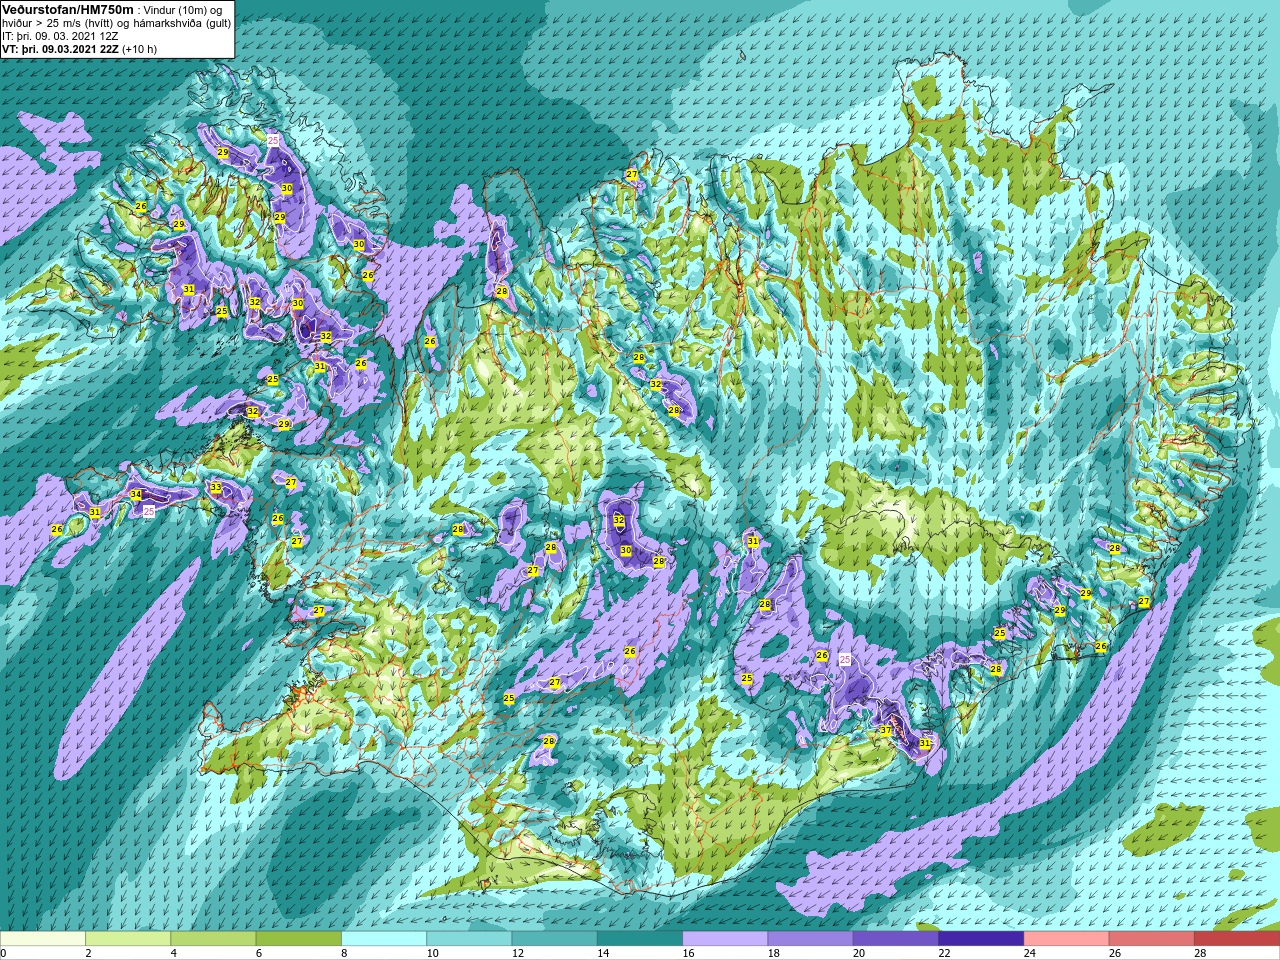Select the 22–24 m/s dark indigo legend swatch

click(x=981, y=939)
